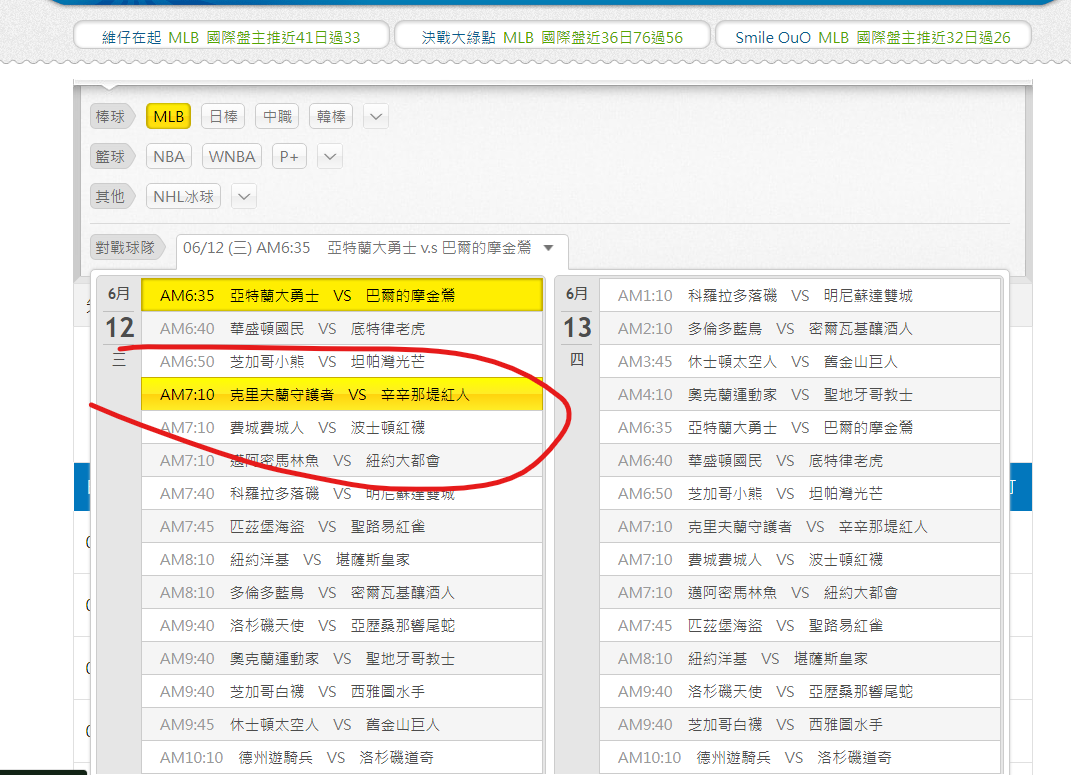Open the WNBA league tab
1071x775 pixels.
232,156
